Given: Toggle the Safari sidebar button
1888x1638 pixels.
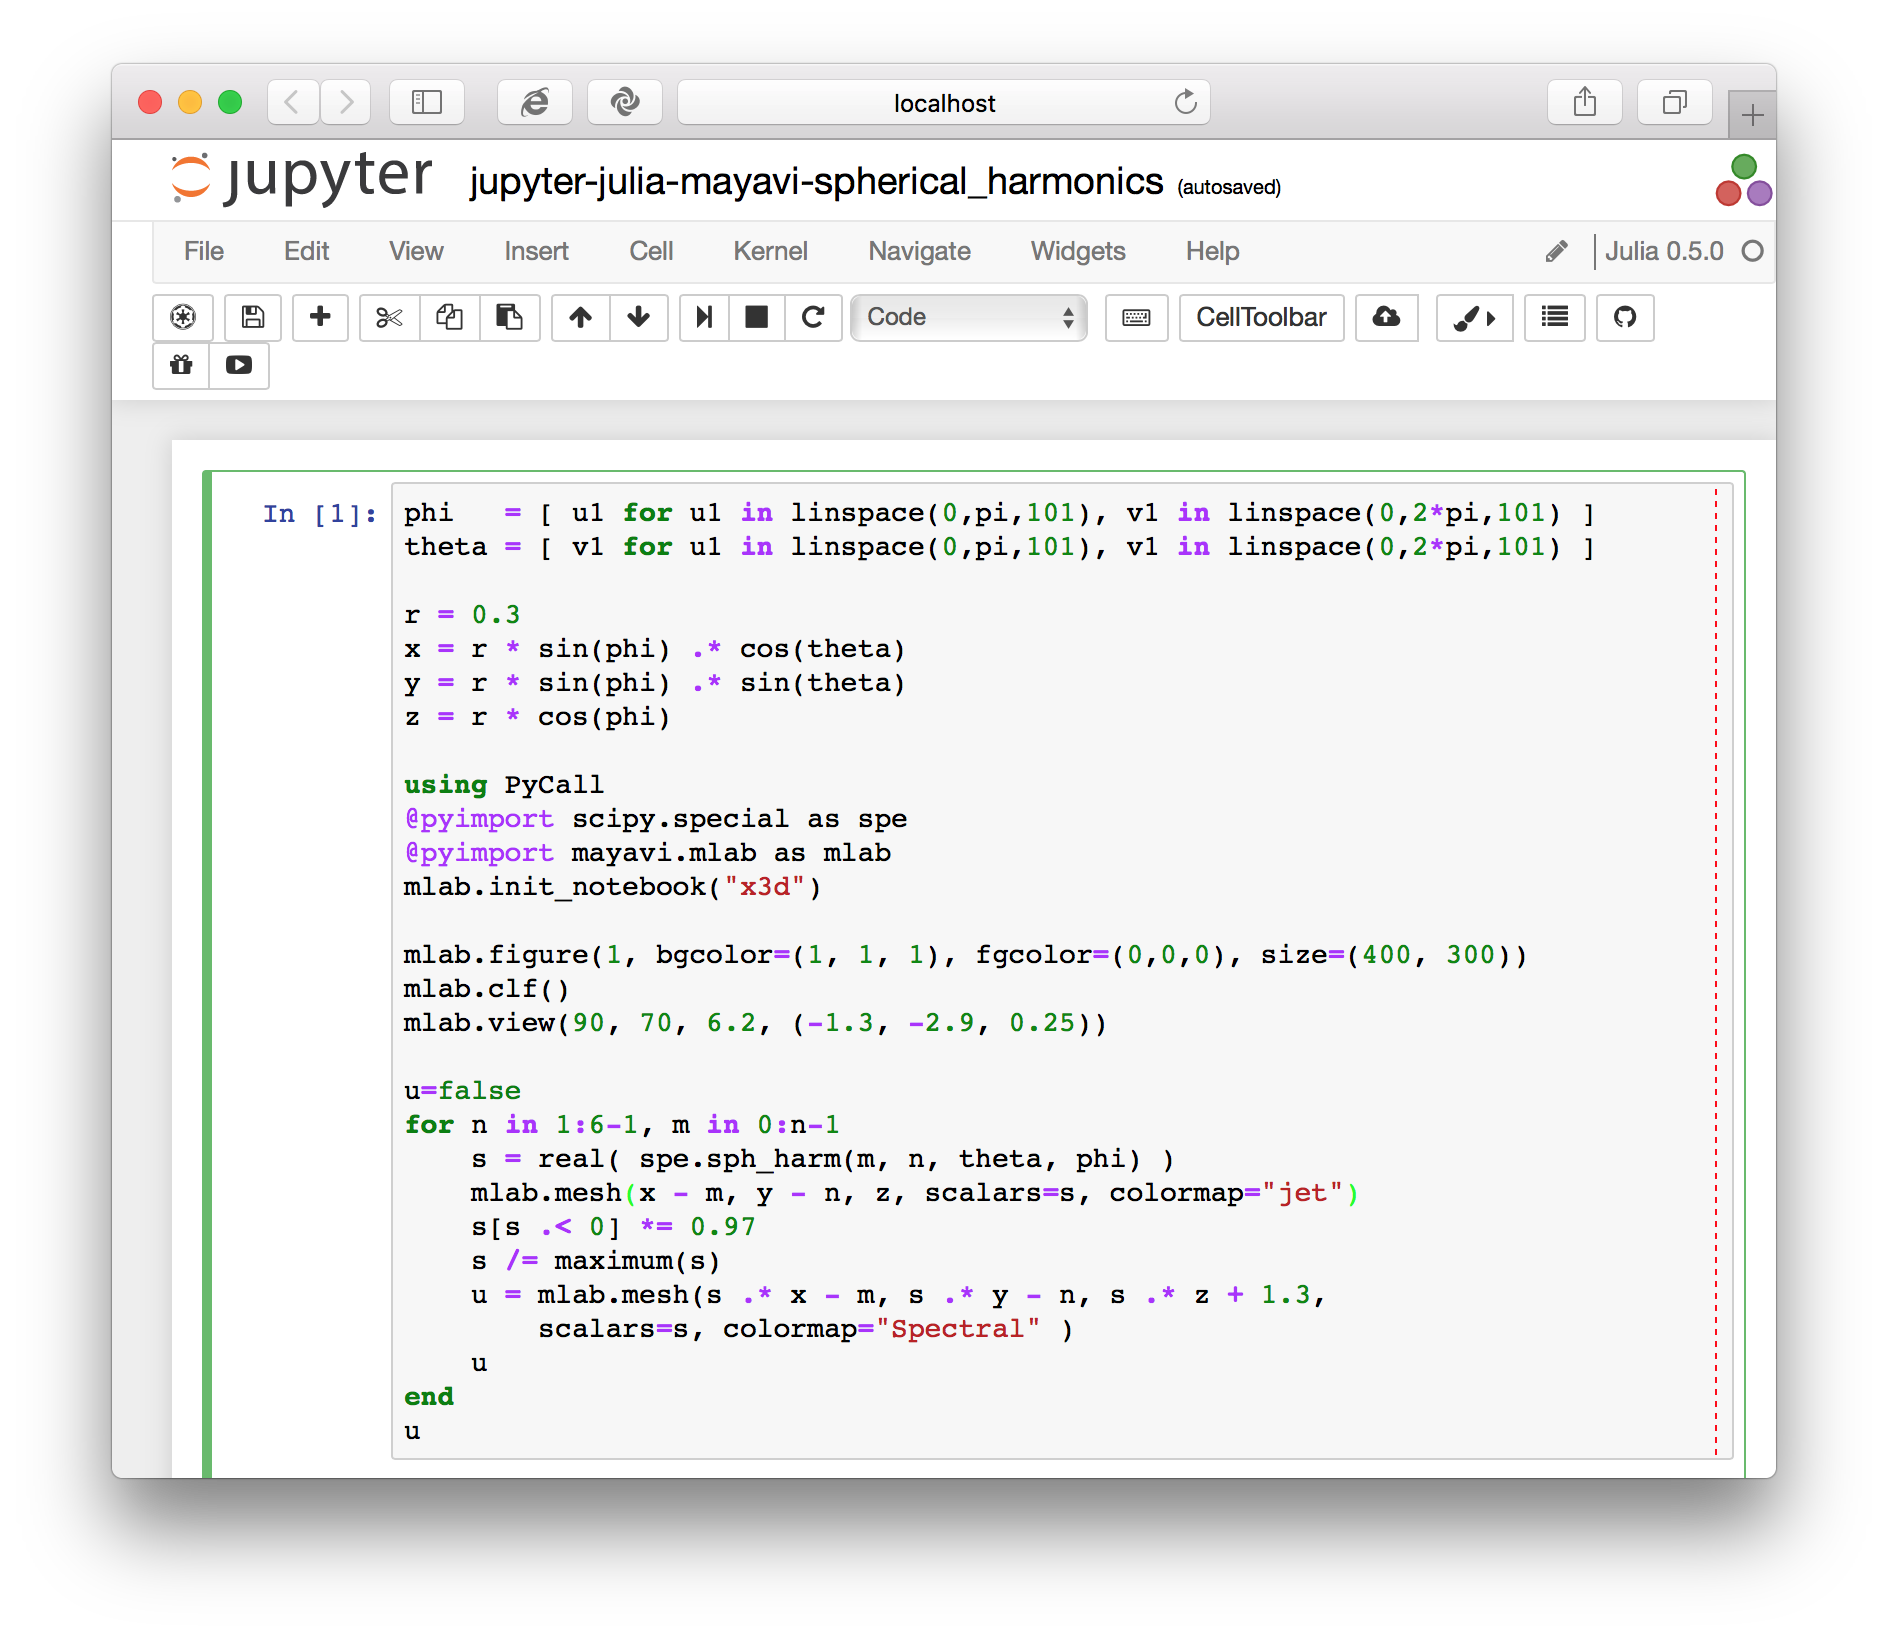Looking at the screenshot, I should pyautogui.click(x=427, y=102).
